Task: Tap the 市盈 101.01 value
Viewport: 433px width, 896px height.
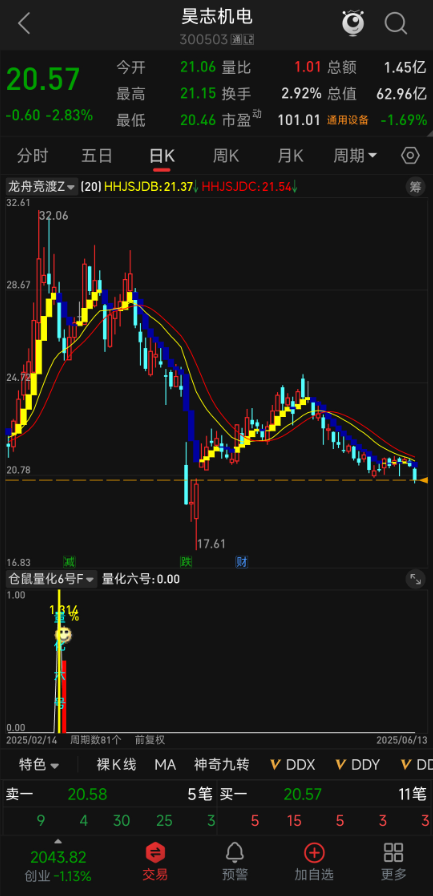Action: (x=300, y=121)
